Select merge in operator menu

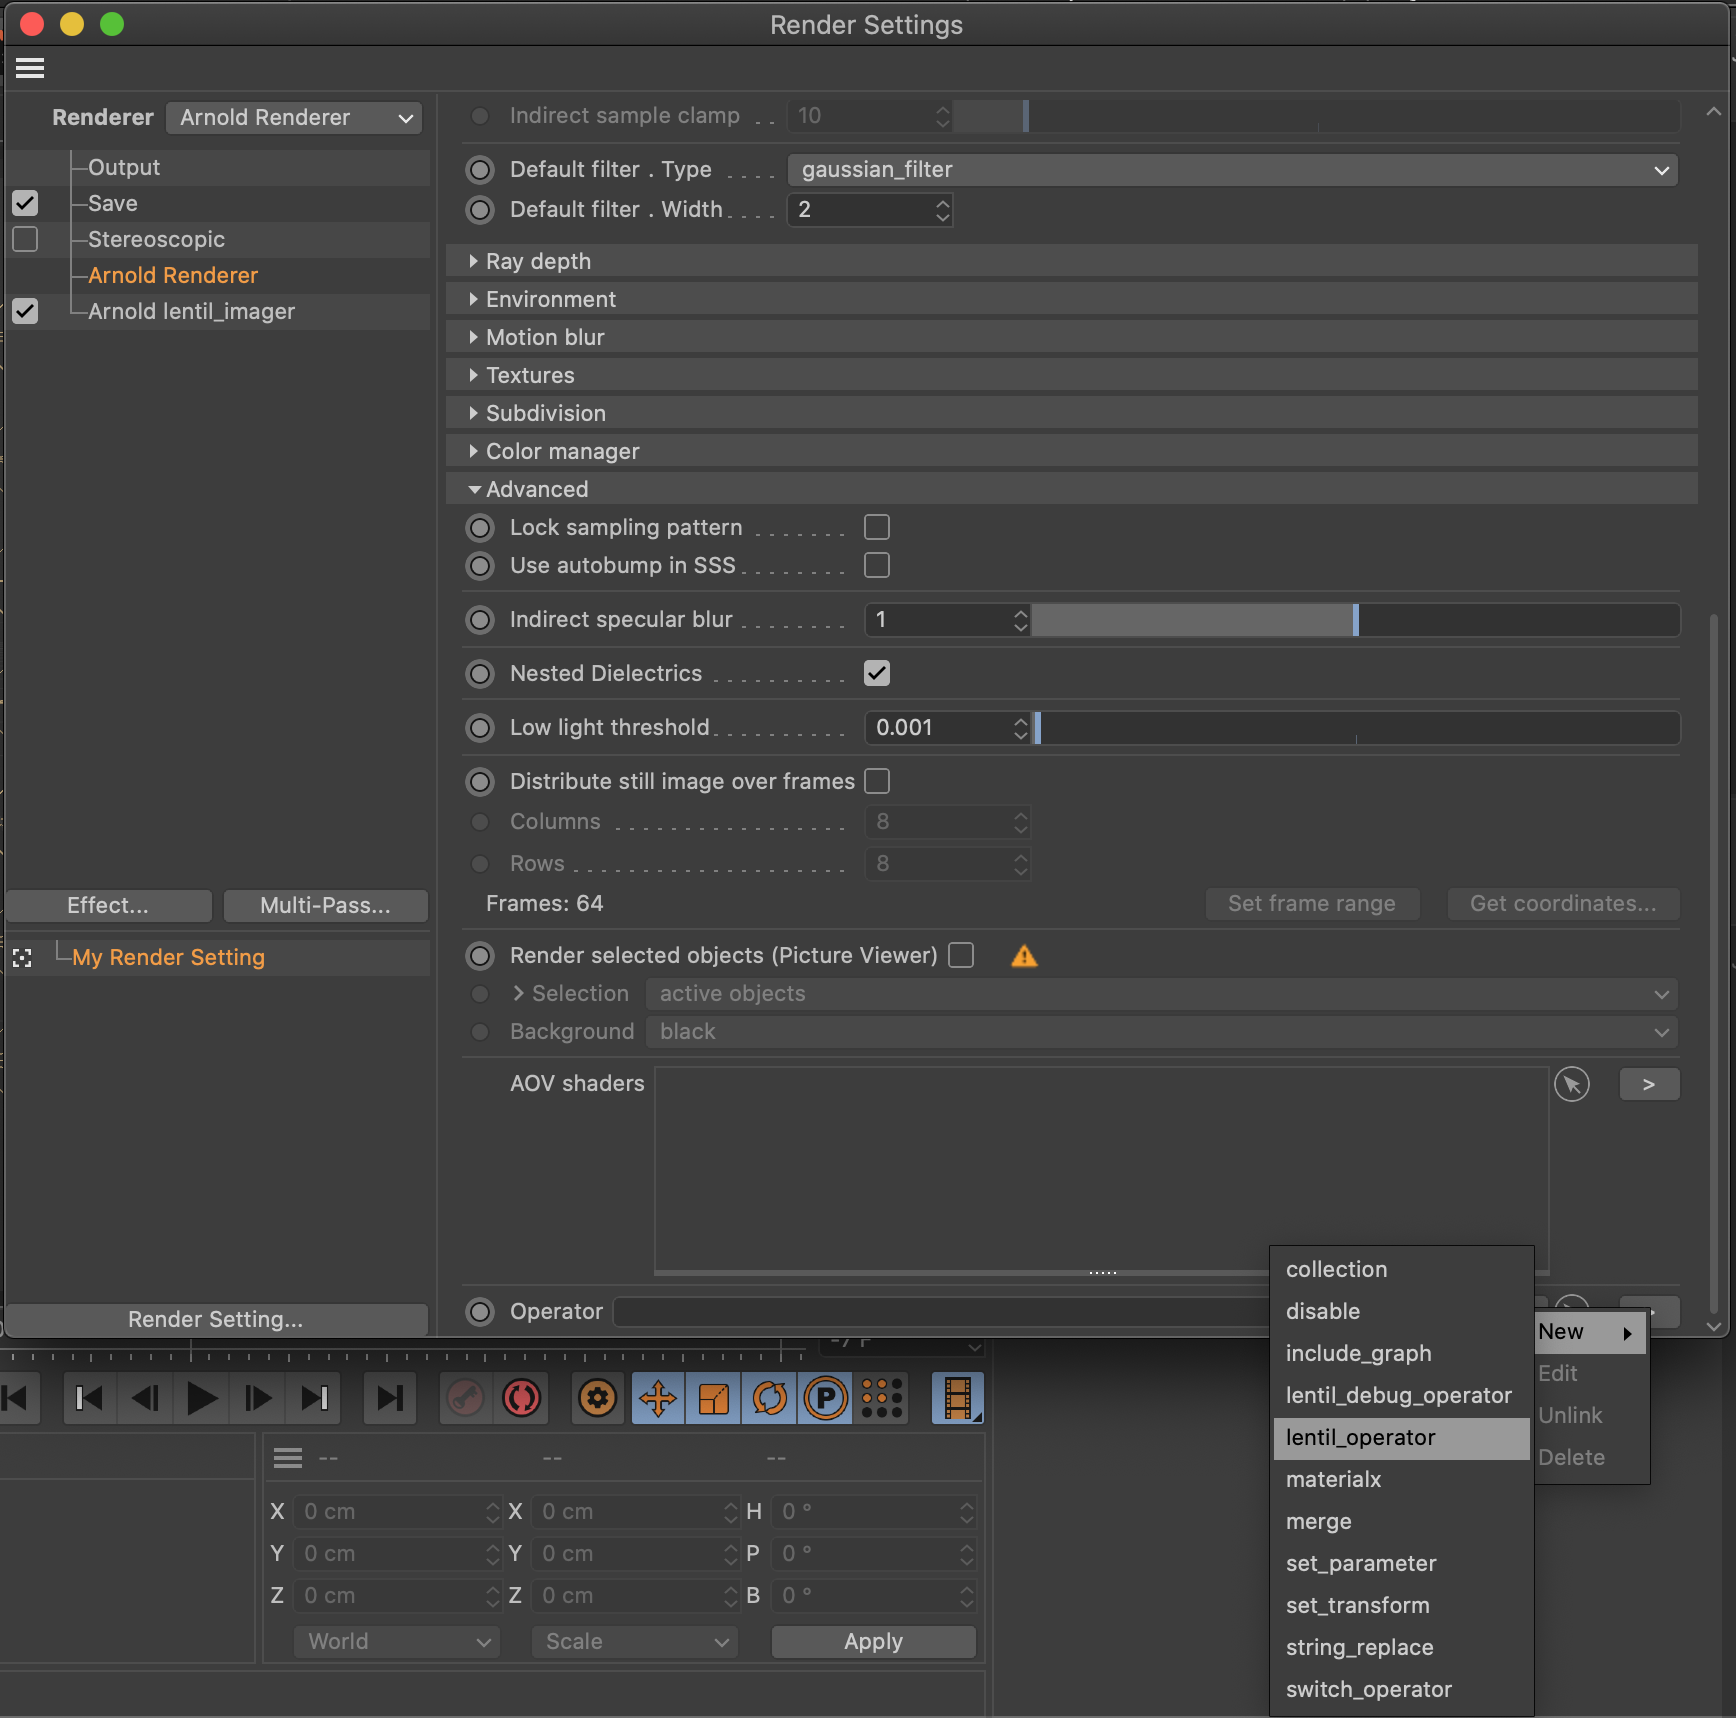pos(1401,1522)
